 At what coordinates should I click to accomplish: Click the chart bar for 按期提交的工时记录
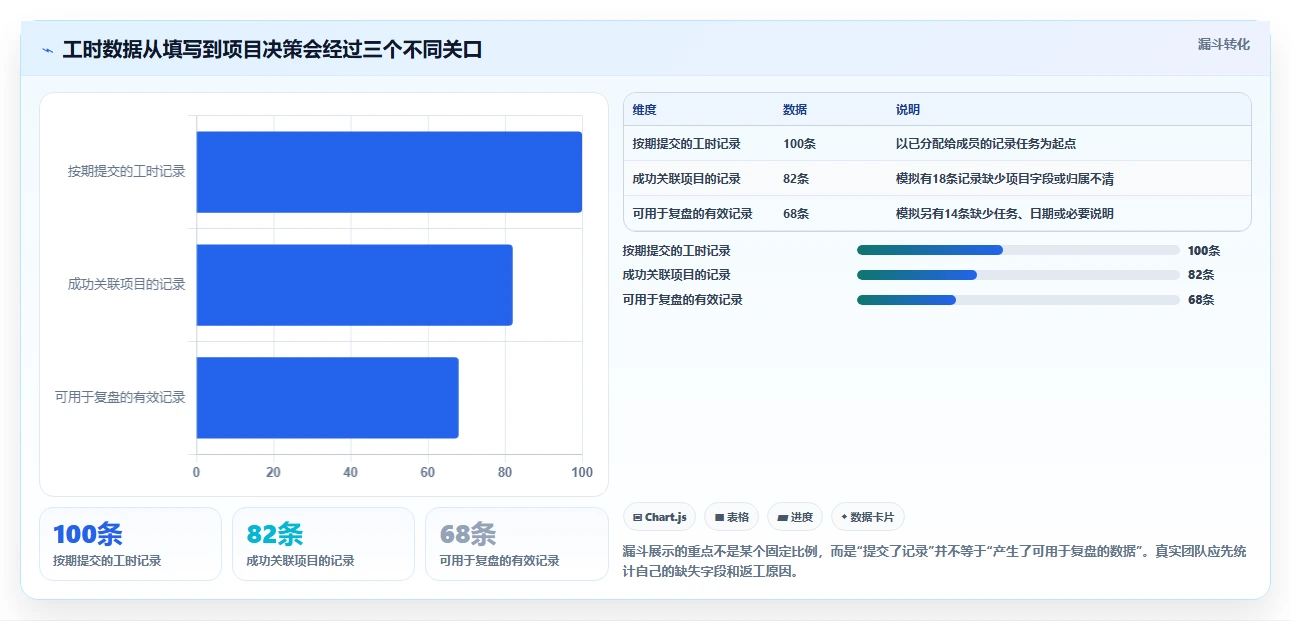coord(389,172)
